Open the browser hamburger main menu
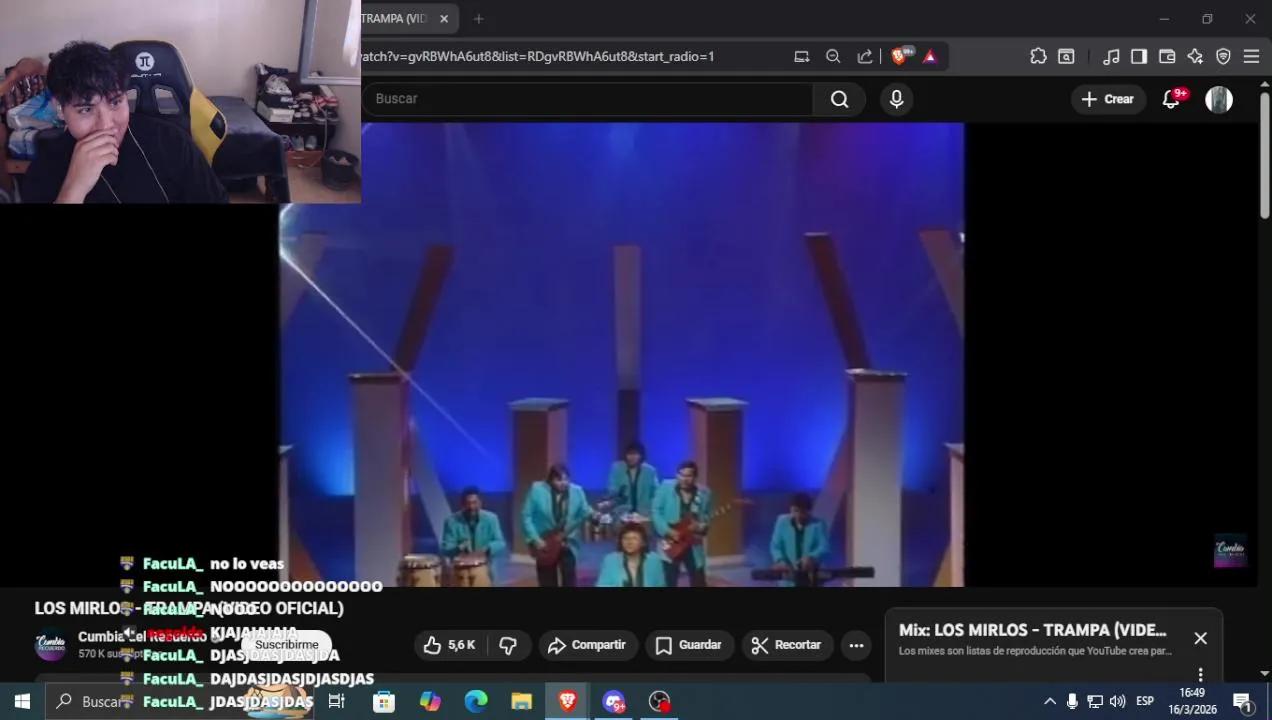The image size is (1272, 720). point(1251,57)
